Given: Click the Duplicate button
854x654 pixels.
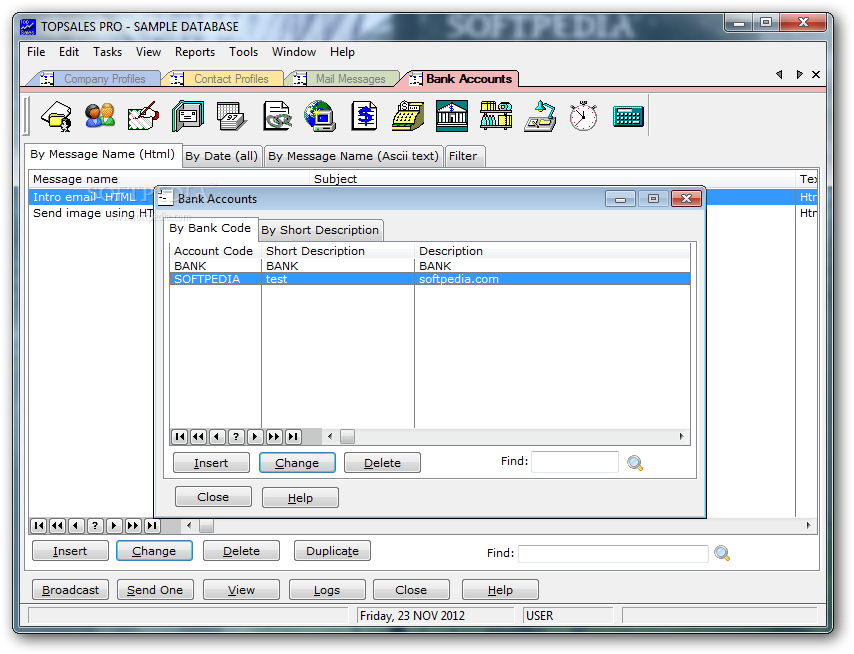Looking at the screenshot, I should tap(332, 551).
